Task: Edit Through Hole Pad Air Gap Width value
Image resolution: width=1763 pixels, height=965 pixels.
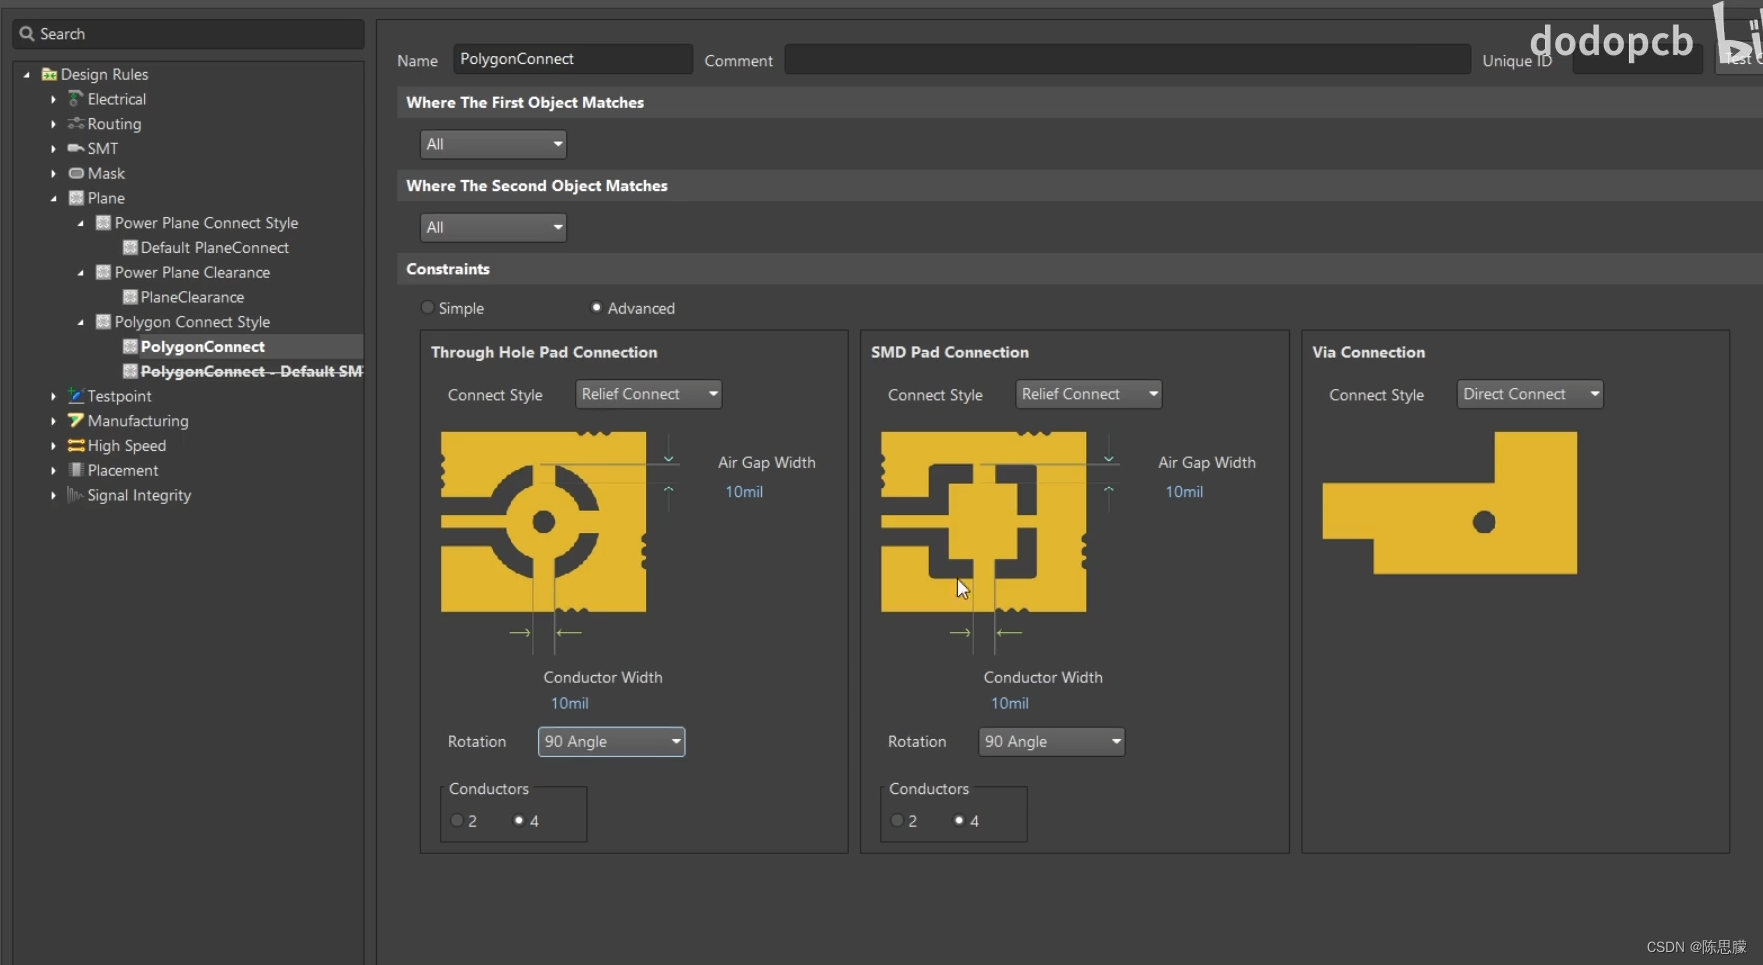Action: pos(744,492)
